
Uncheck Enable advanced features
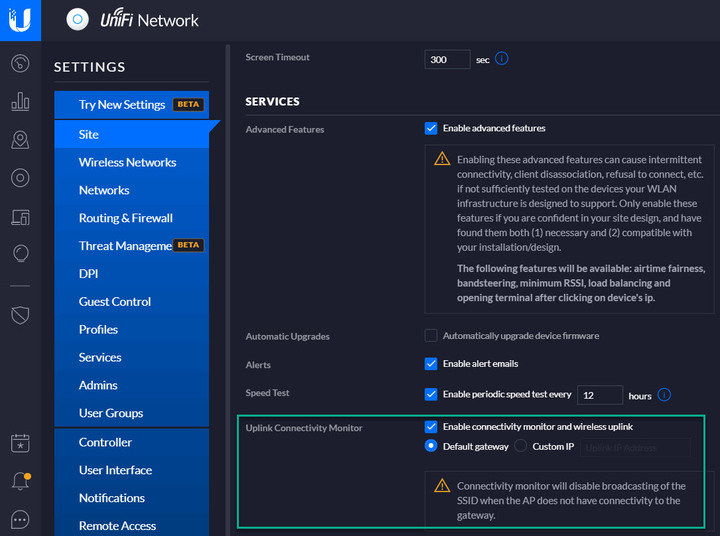(x=431, y=128)
